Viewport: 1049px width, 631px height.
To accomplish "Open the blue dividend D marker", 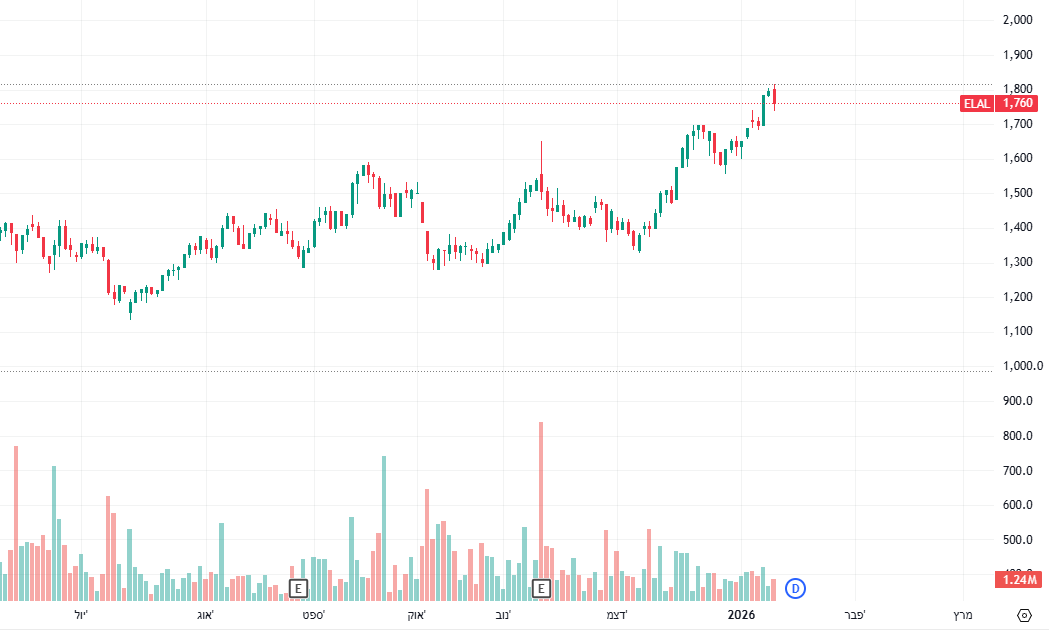I will [796, 588].
